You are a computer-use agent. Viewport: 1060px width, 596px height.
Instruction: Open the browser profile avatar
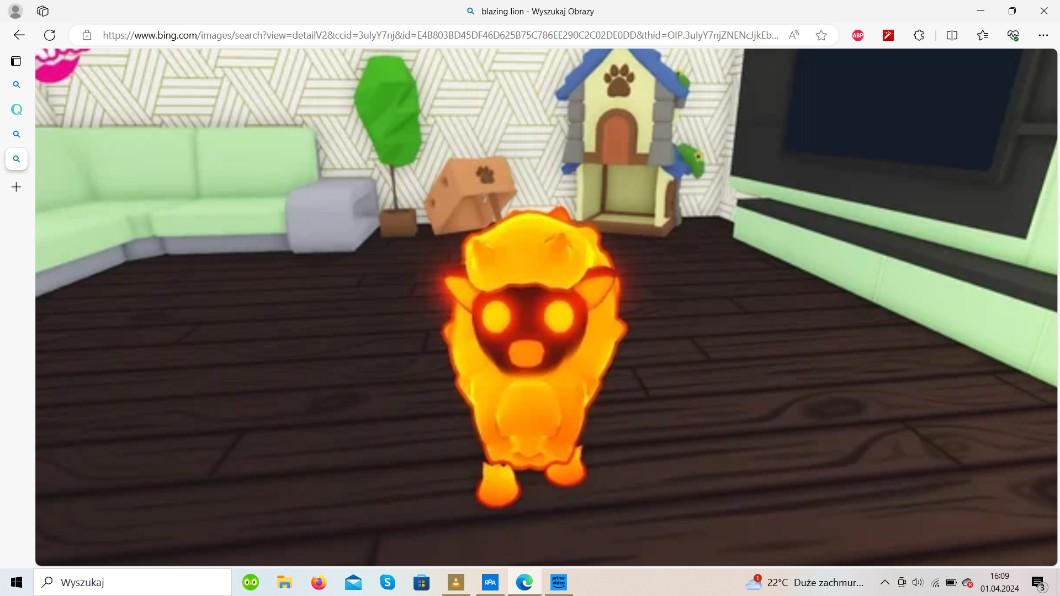click(x=15, y=11)
